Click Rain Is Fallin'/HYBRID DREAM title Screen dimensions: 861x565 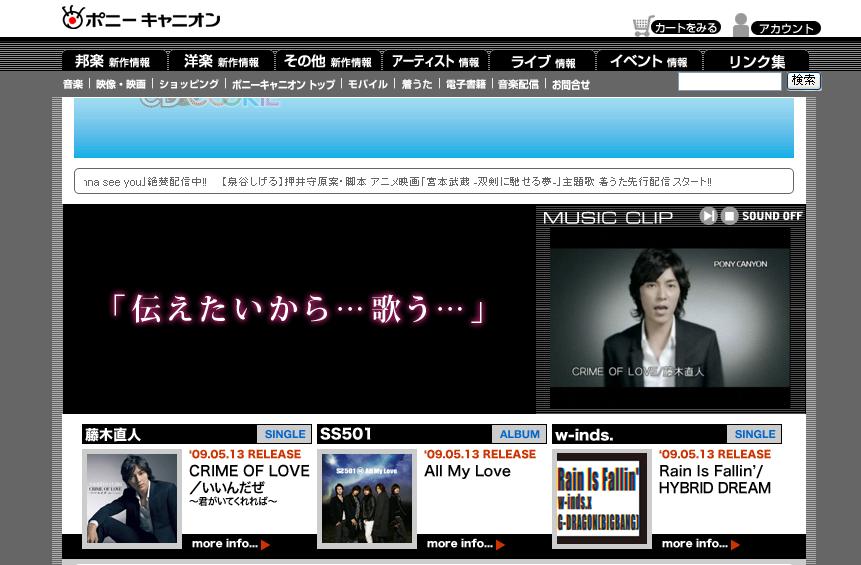tap(714, 479)
